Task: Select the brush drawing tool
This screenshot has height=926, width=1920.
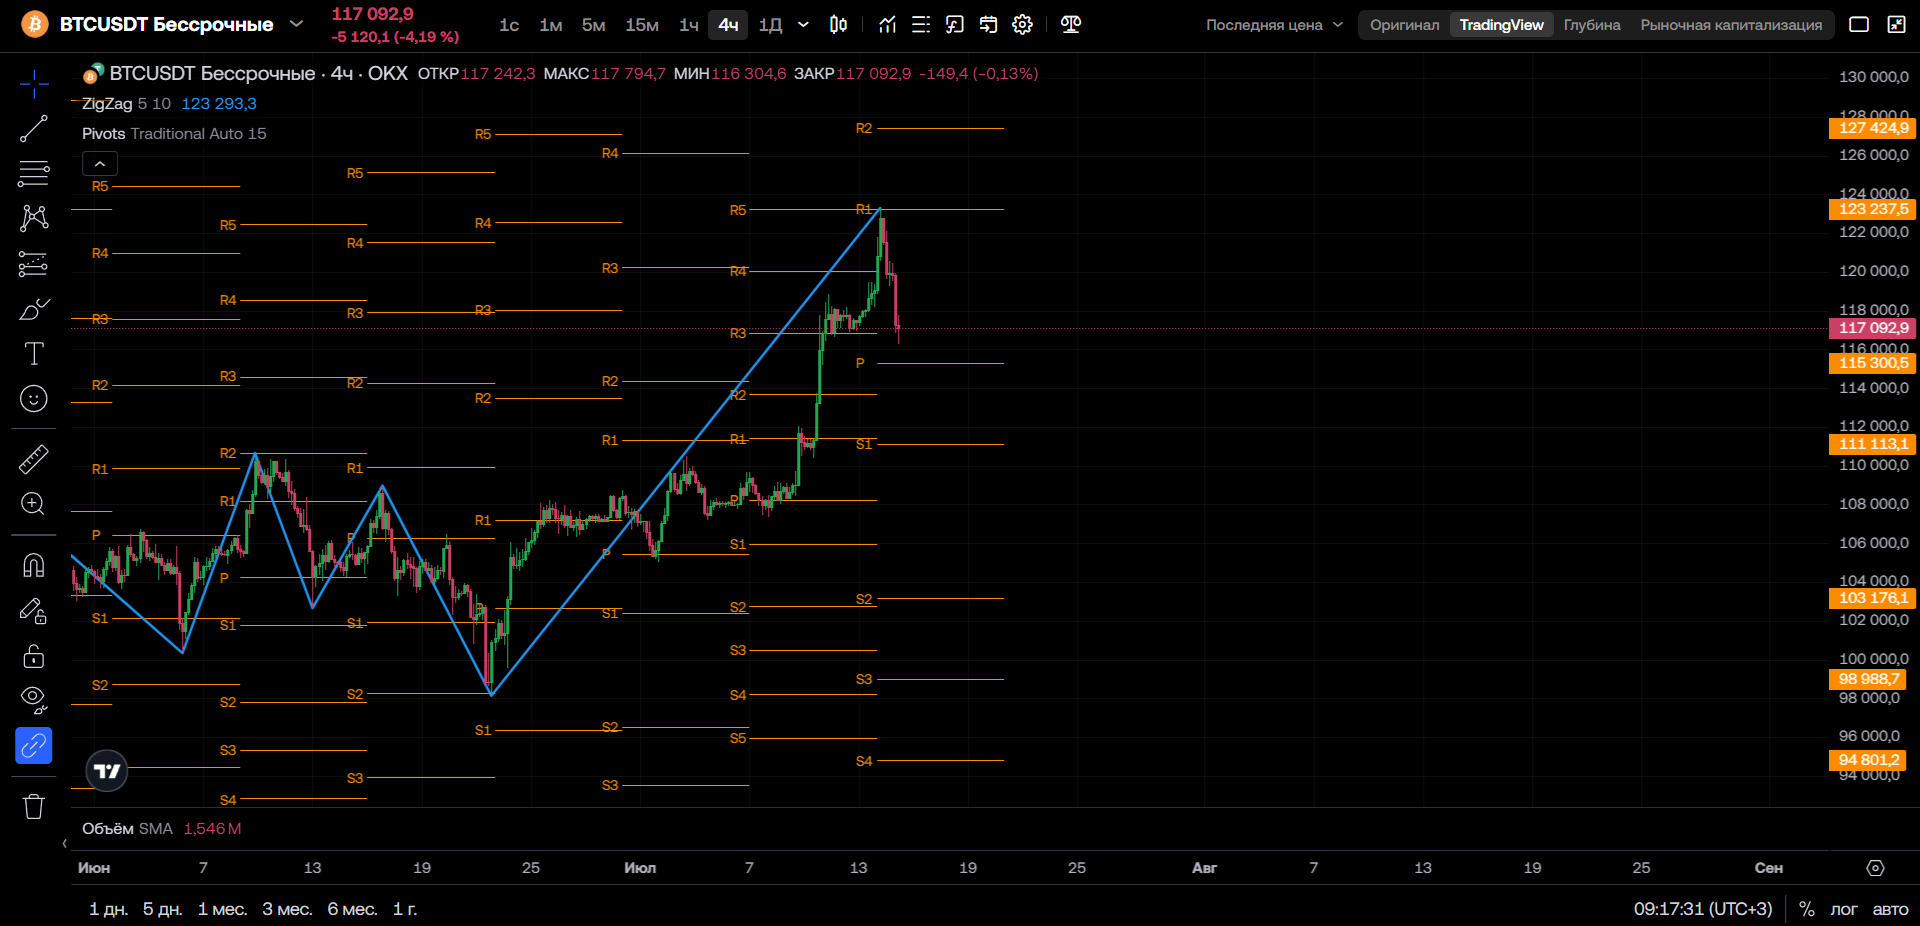Action: (x=34, y=309)
